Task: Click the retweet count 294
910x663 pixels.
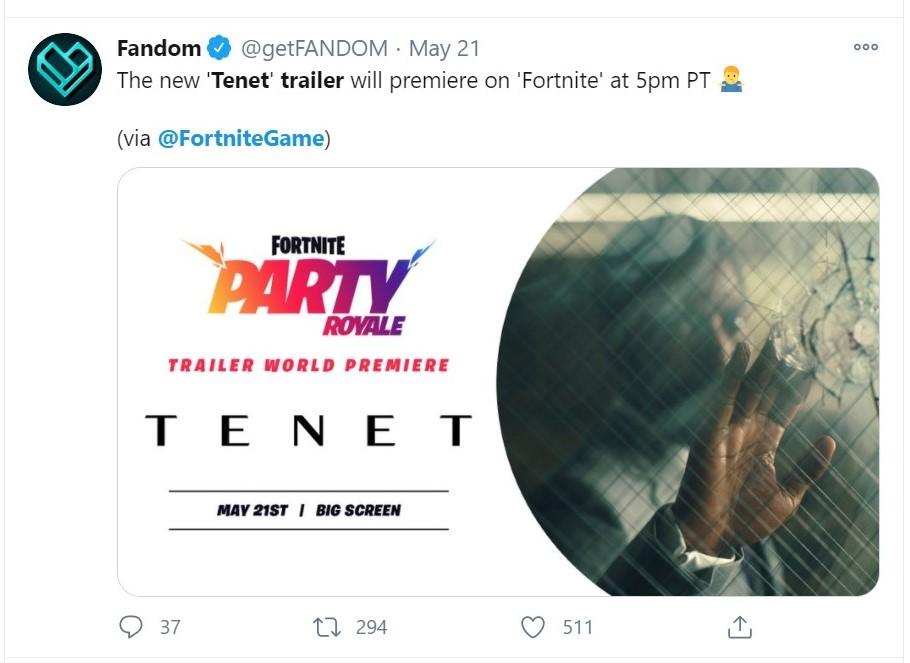Action: pos(371,627)
